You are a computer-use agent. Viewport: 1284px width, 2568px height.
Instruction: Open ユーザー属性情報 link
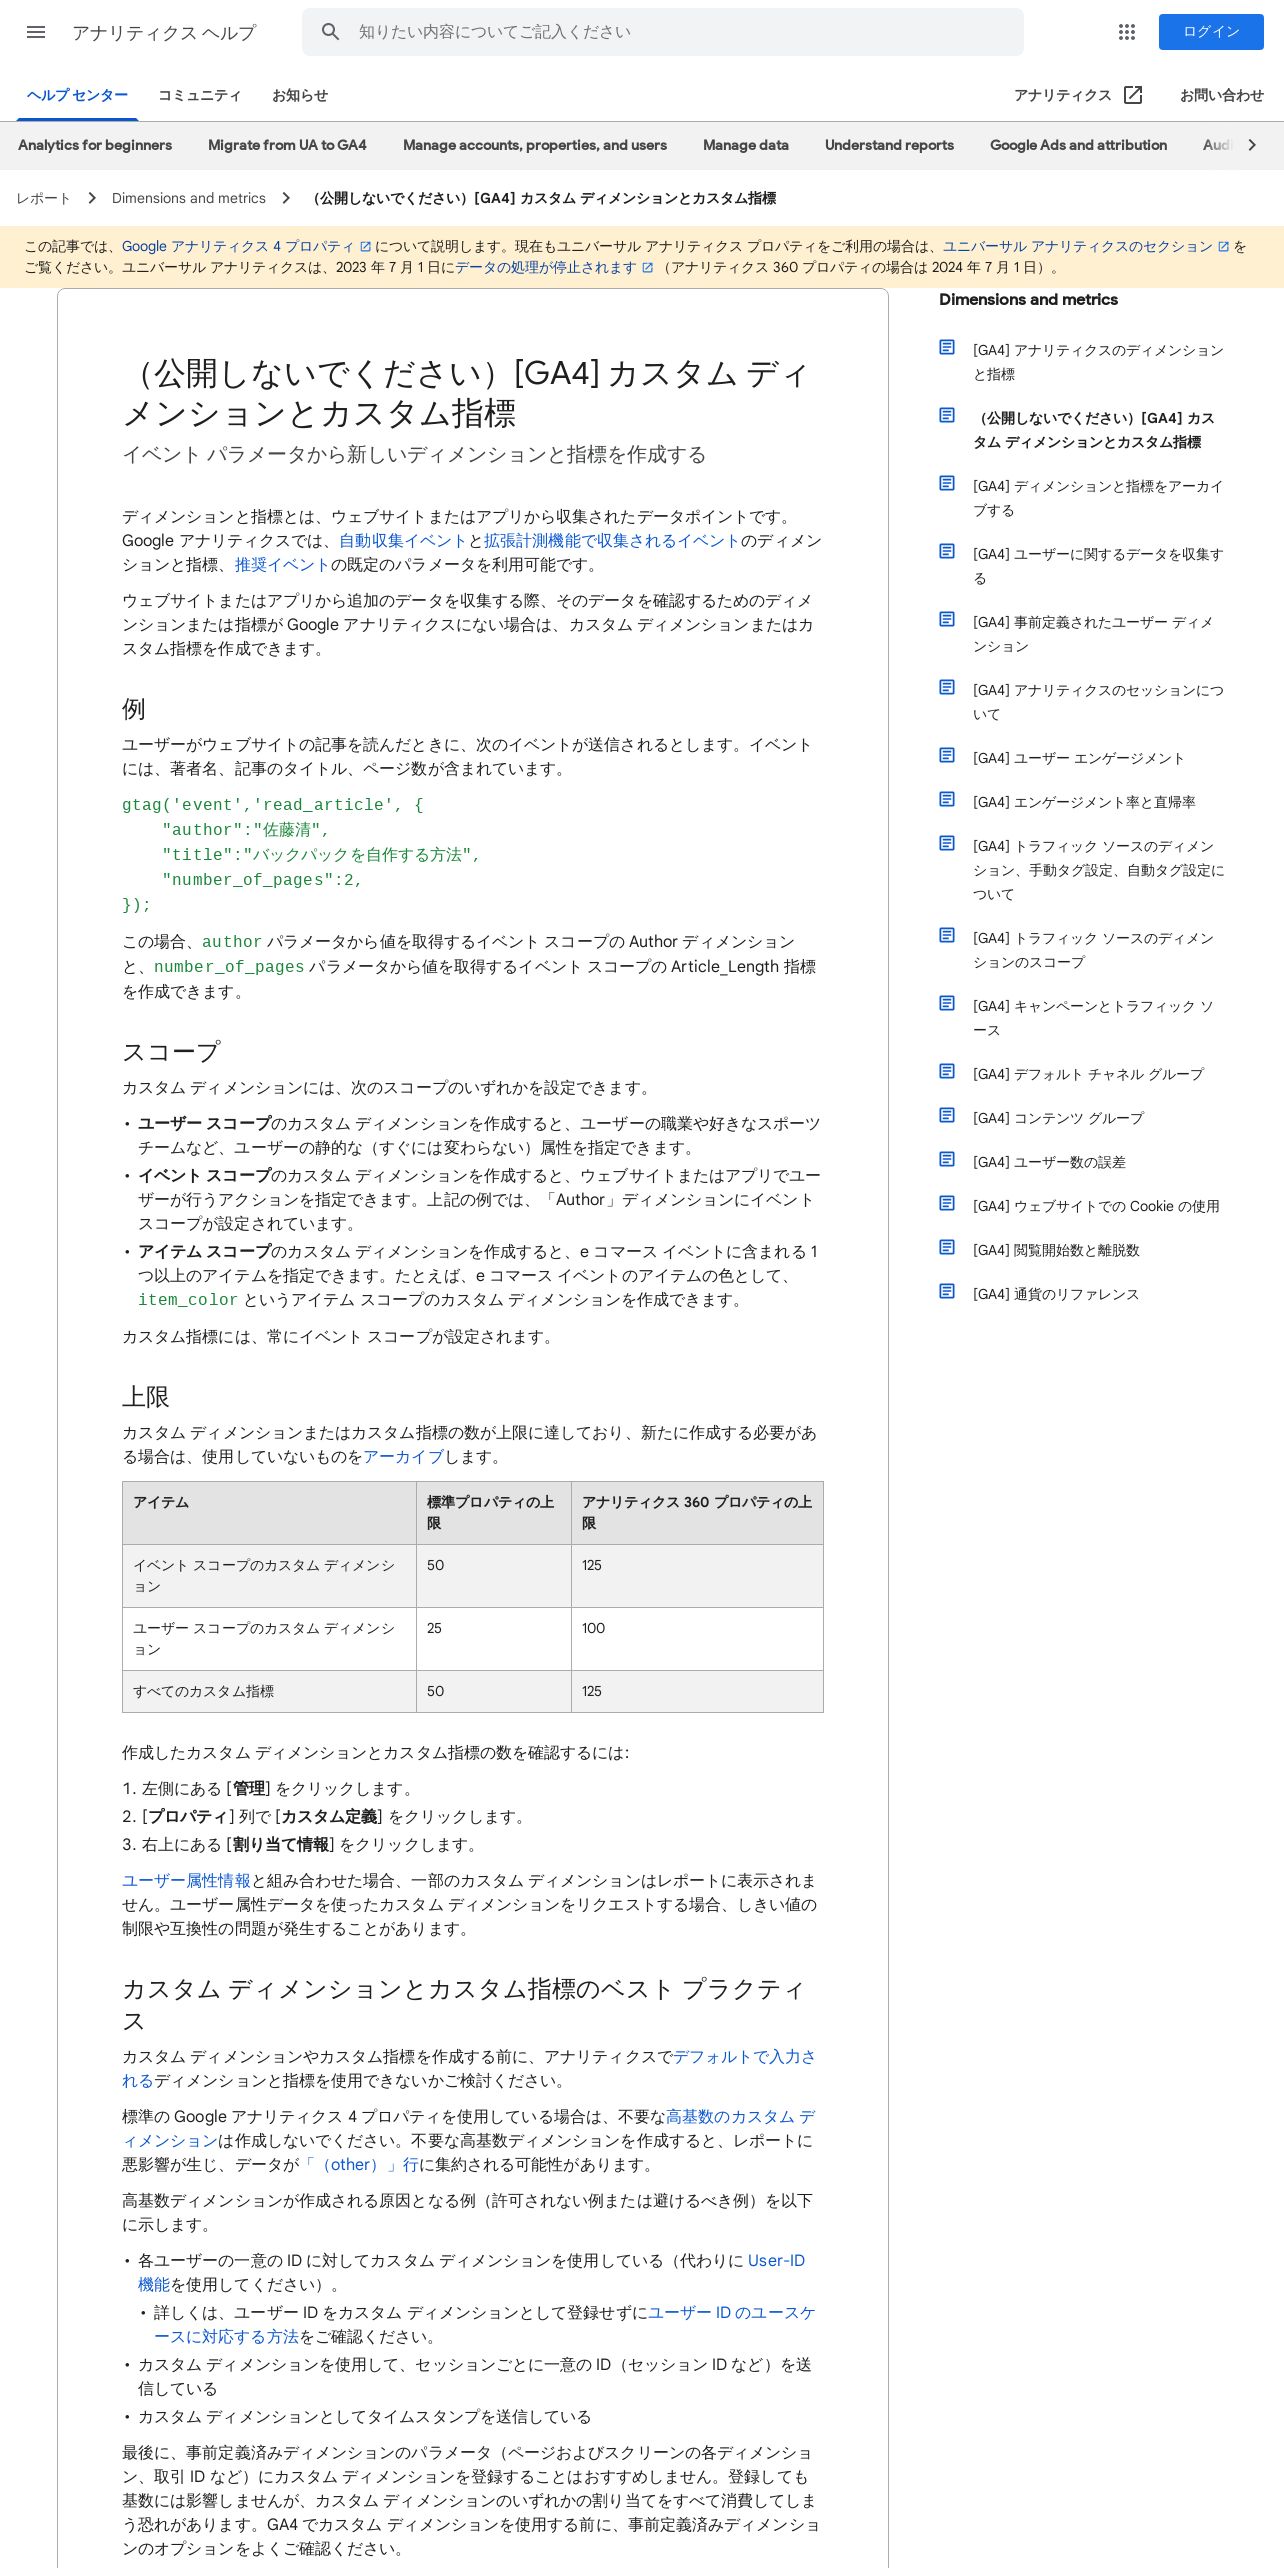[x=186, y=1881]
